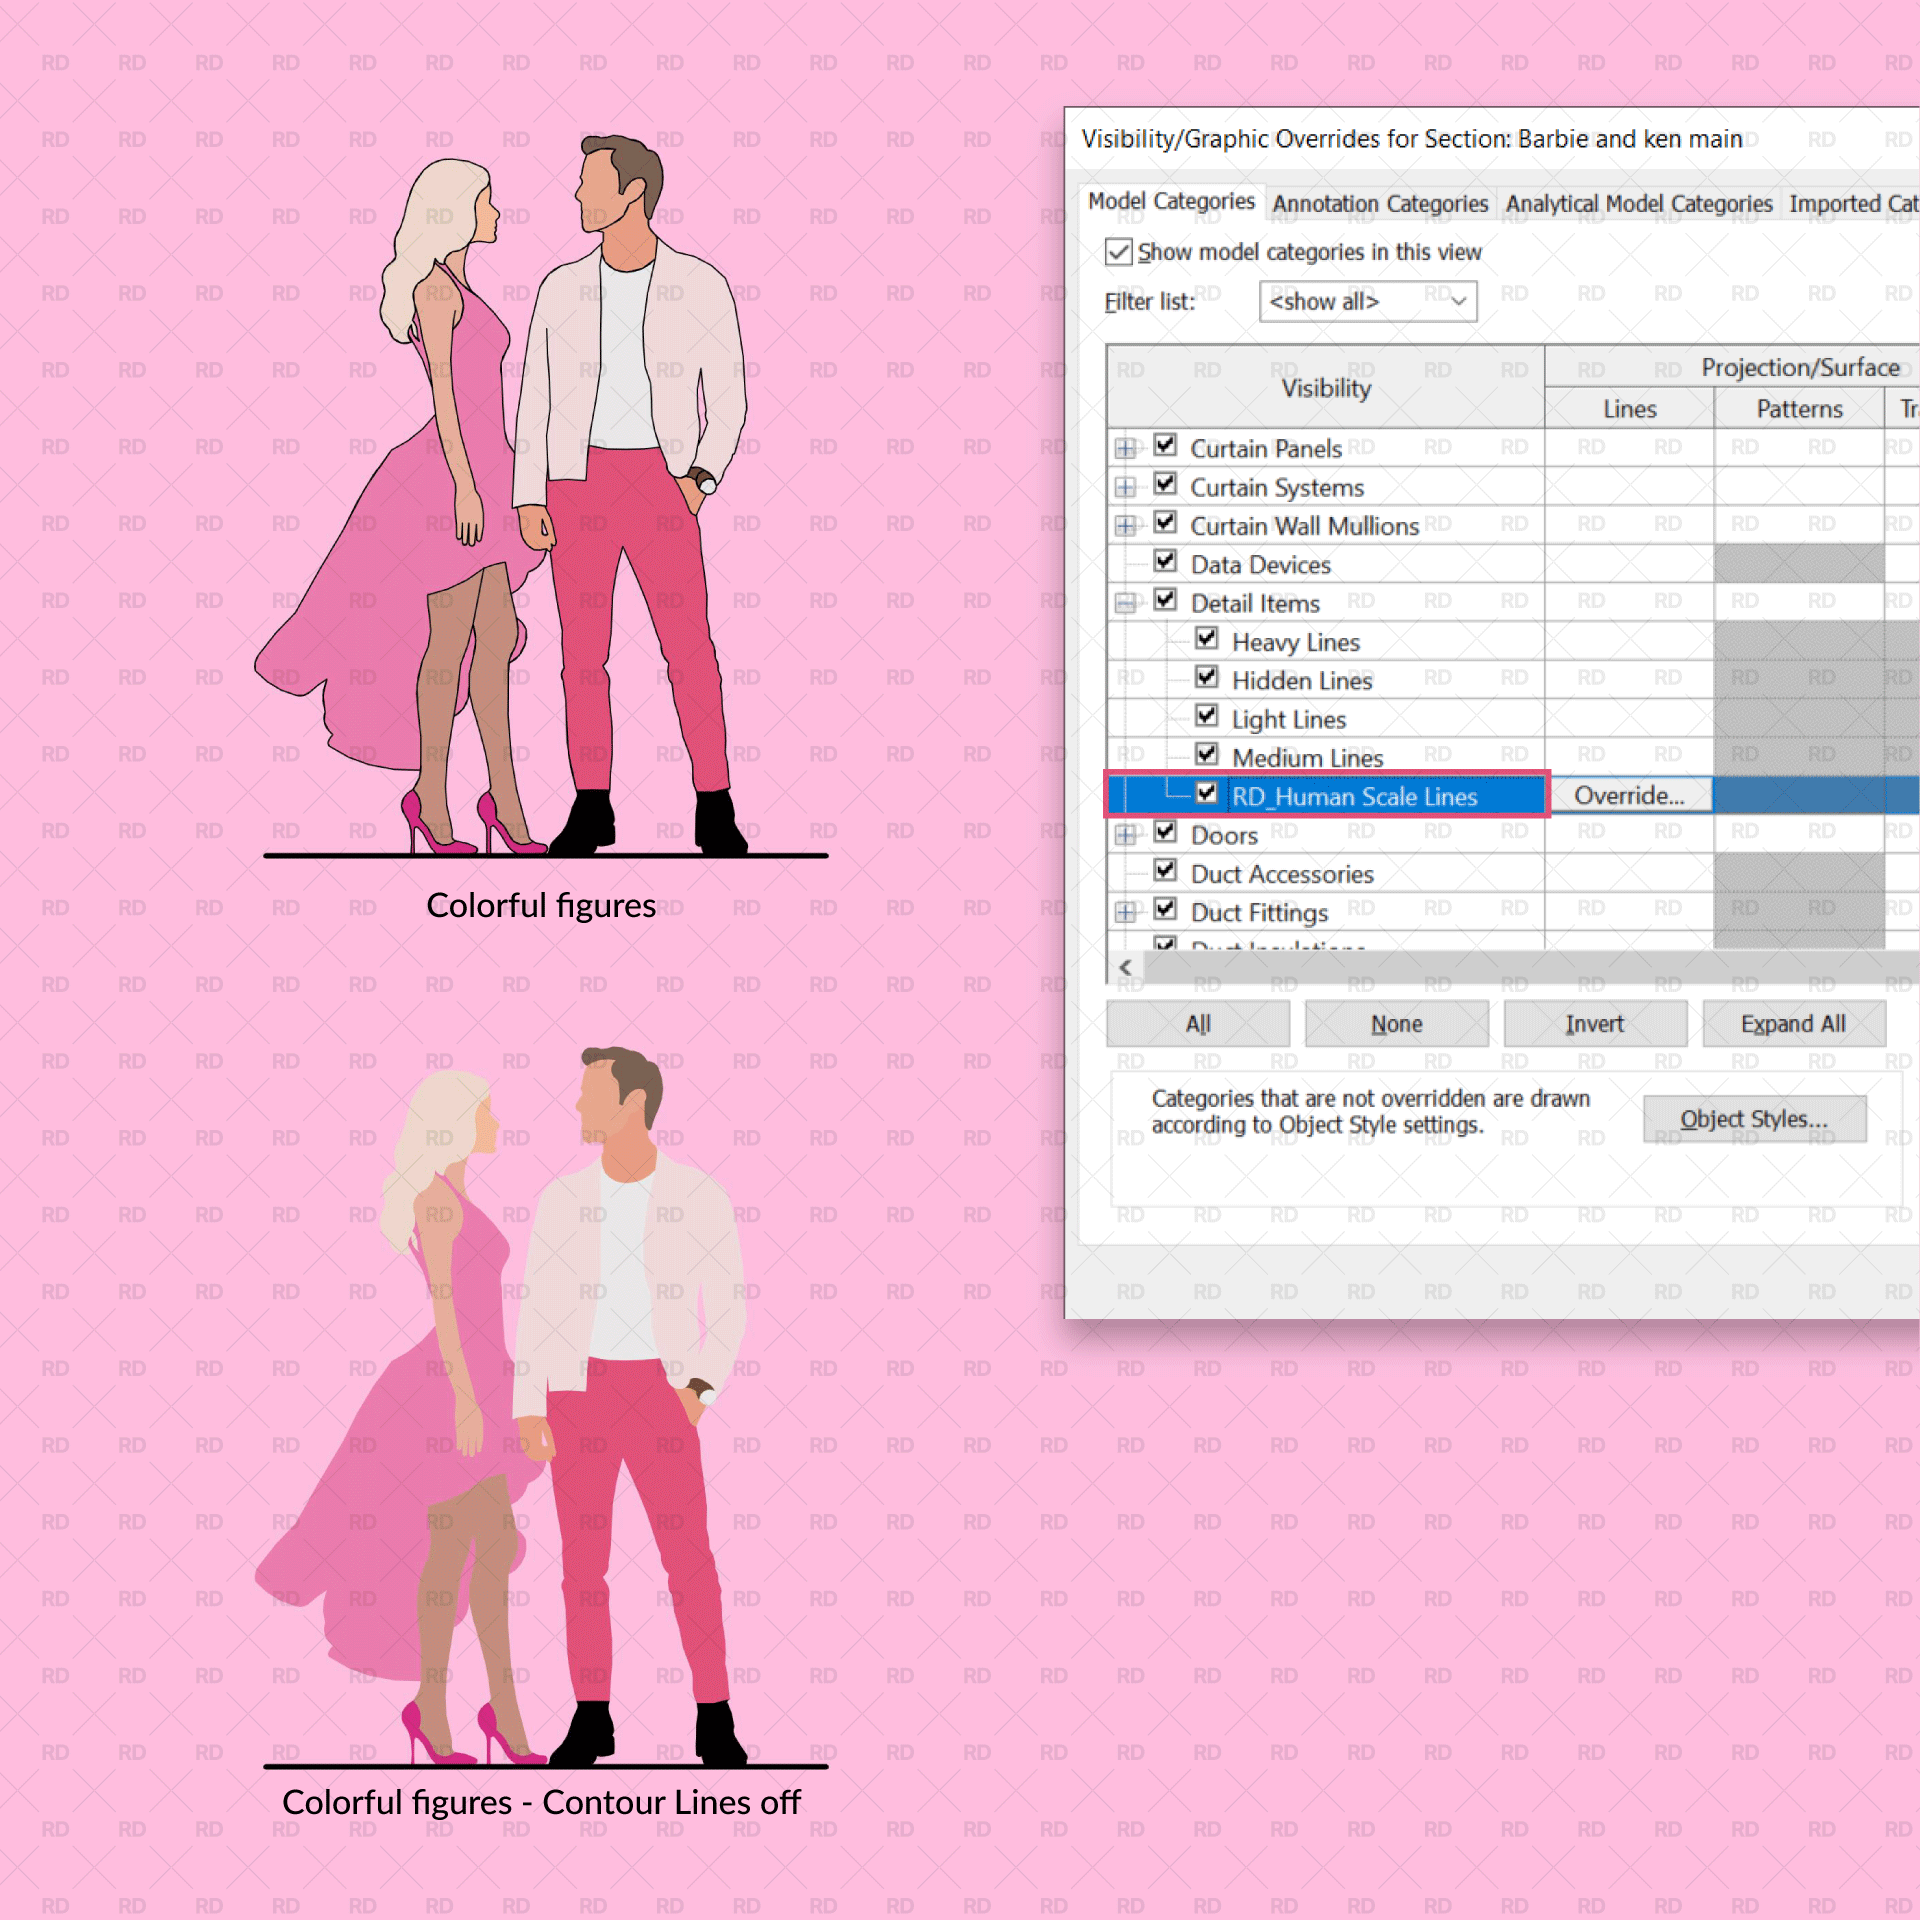This screenshot has width=1920, height=1920.
Task: Collapse the Detail Items category
Action: coord(1126,601)
